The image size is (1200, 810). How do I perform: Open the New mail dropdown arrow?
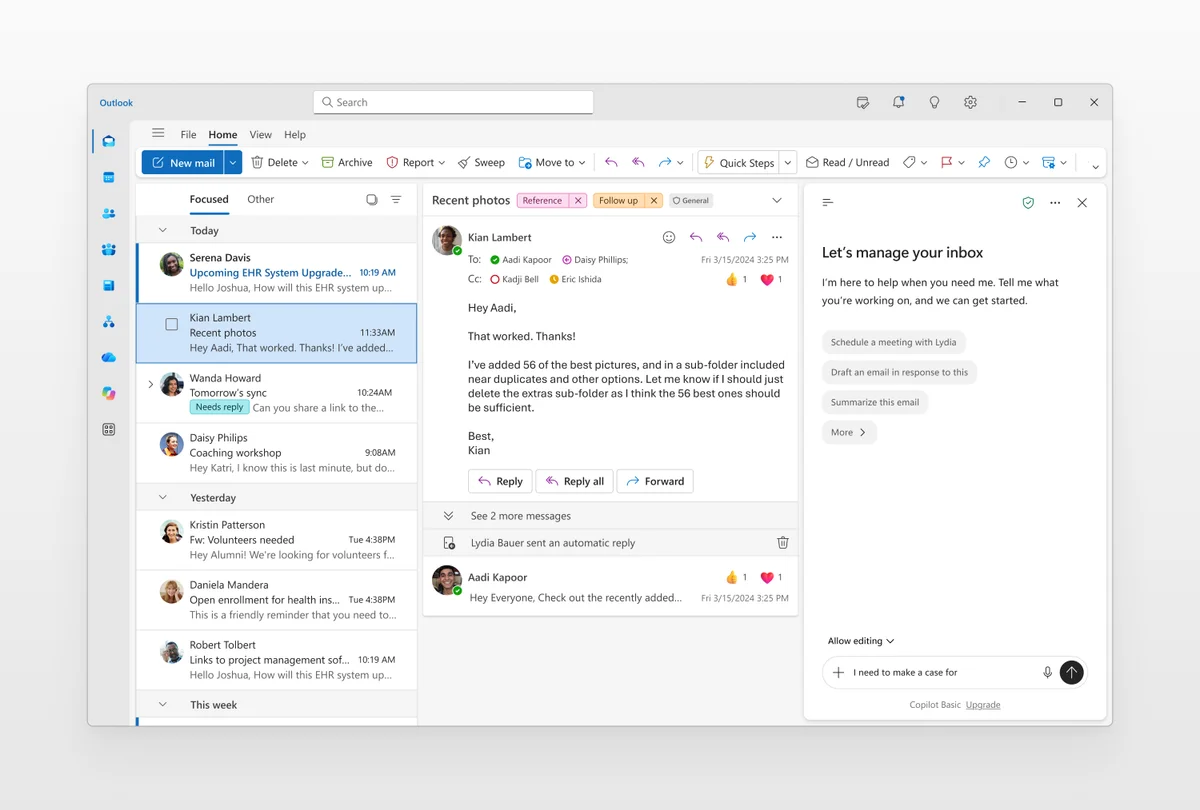pos(233,162)
